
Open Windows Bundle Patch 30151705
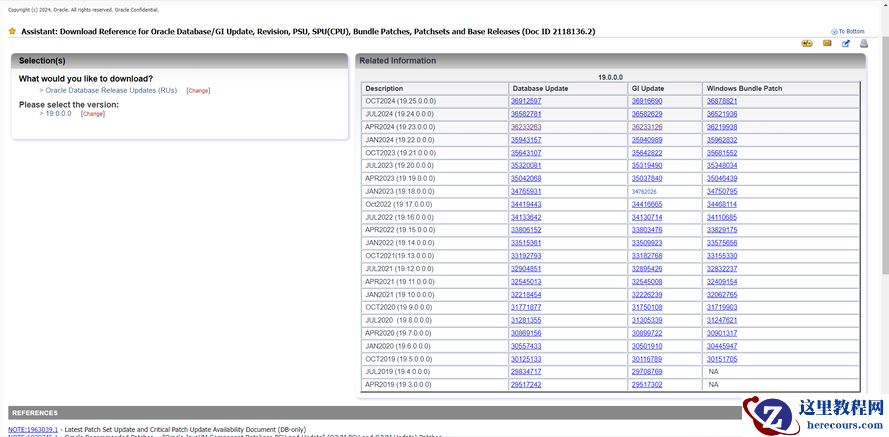[722, 359]
